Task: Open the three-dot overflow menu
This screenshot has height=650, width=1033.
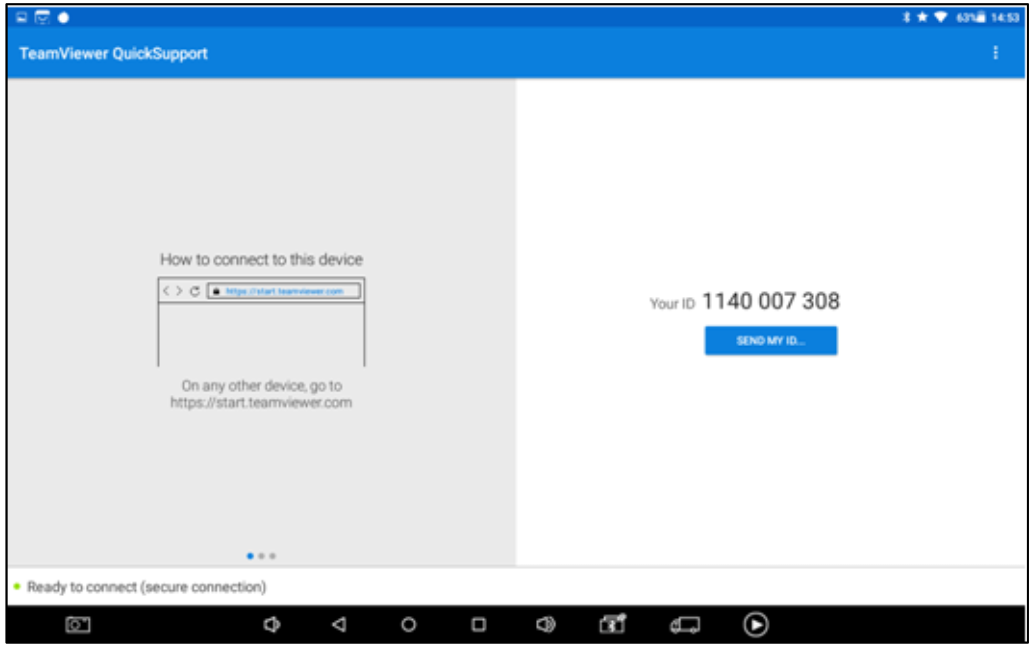Action: coord(995,53)
